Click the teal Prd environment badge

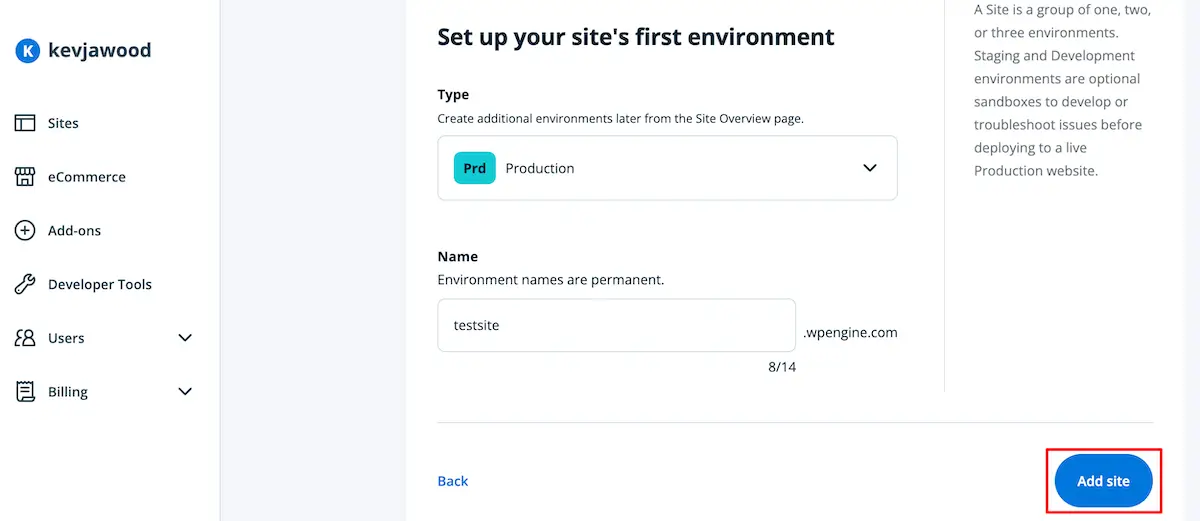475,169
